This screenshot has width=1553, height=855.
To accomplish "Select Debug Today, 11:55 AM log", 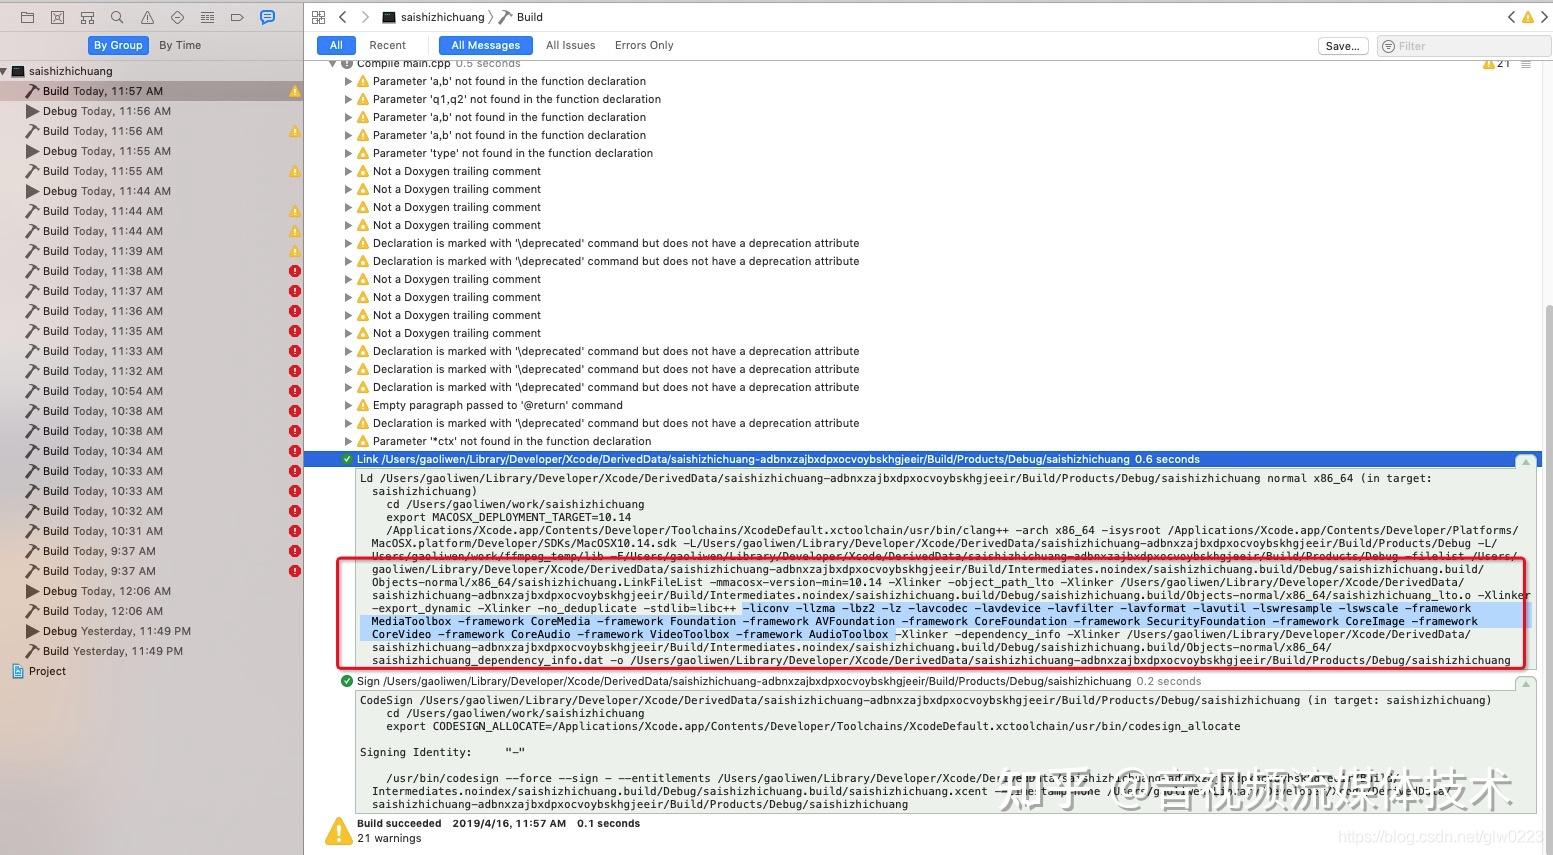I will [152, 151].
